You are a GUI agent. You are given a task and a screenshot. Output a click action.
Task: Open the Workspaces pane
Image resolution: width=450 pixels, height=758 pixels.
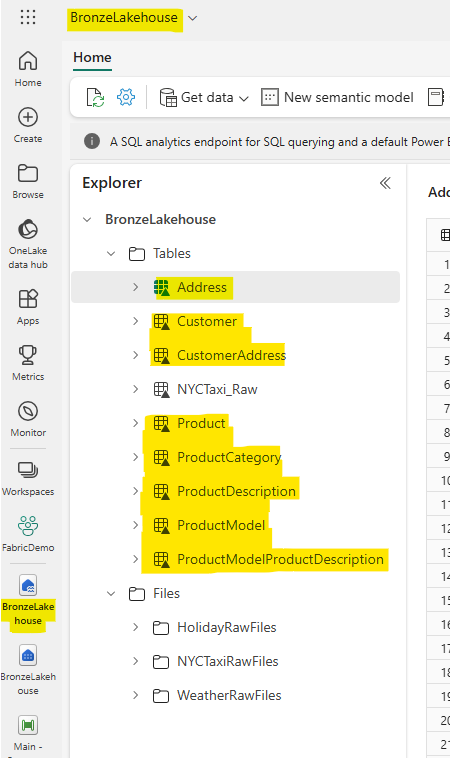28,479
